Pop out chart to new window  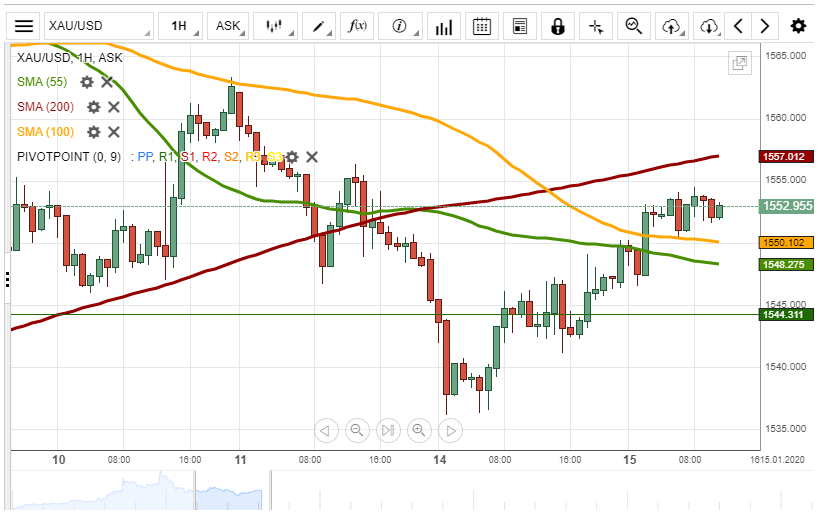pos(740,63)
